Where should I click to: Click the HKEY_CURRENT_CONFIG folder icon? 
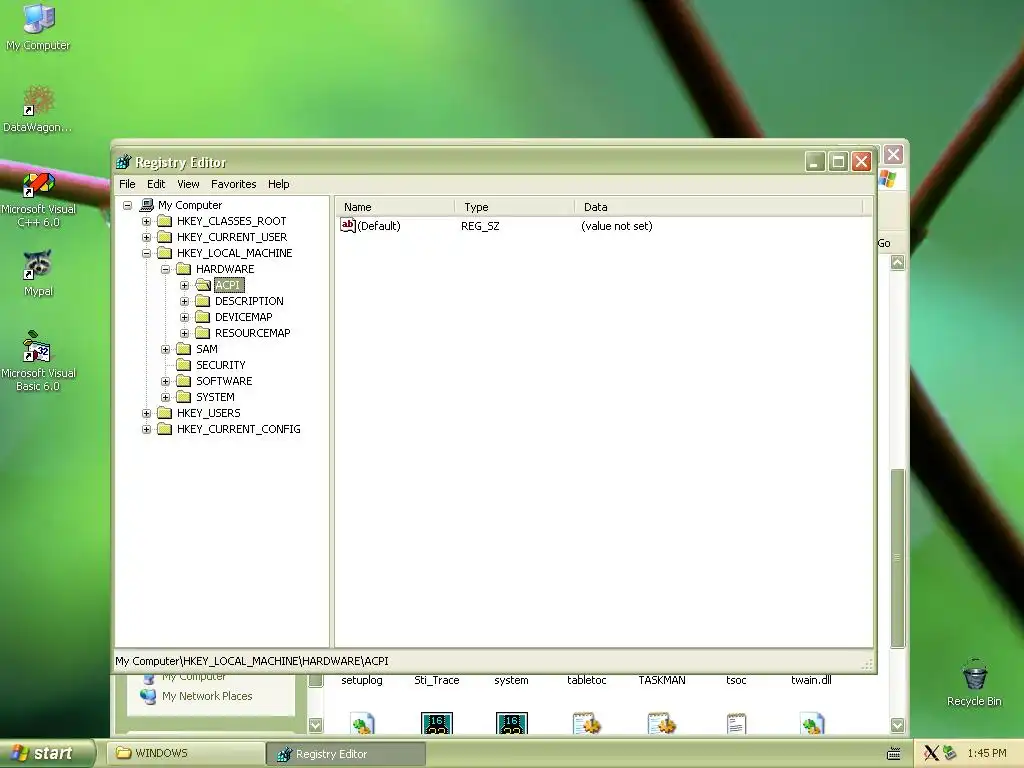tap(165, 429)
